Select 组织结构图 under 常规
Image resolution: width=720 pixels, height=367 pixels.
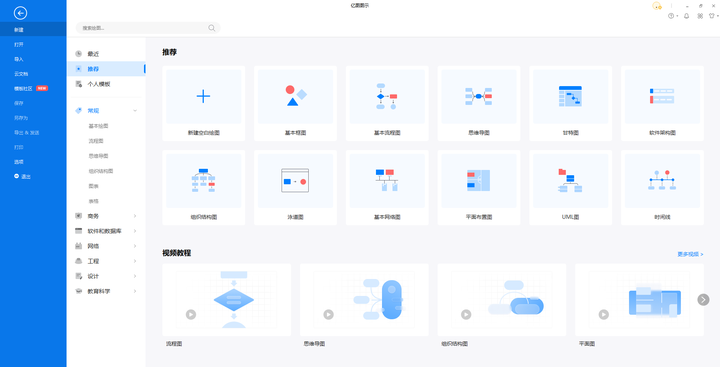click(101, 171)
